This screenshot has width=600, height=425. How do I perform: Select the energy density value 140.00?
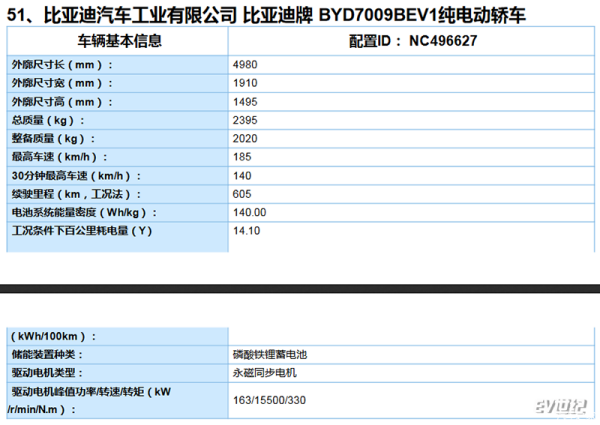pos(249,212)
